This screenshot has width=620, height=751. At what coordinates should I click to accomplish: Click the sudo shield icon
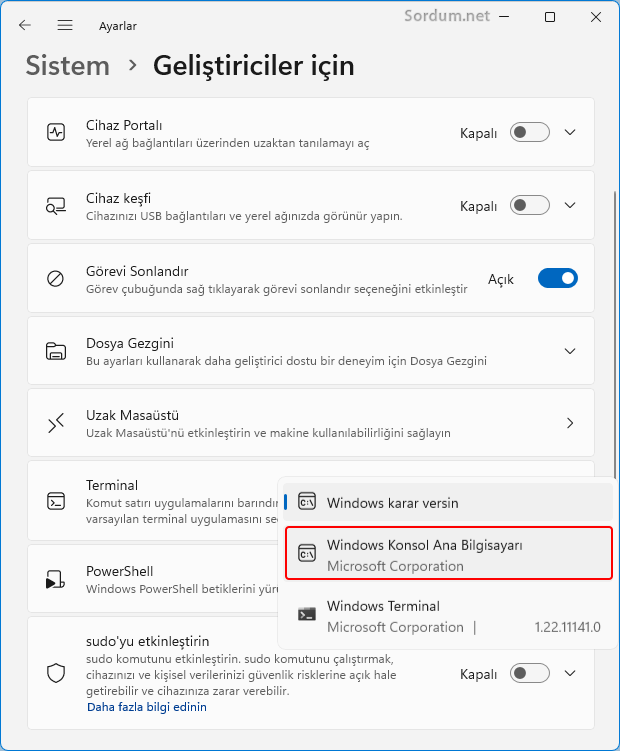pyautogui.click(x=56, y=673)
